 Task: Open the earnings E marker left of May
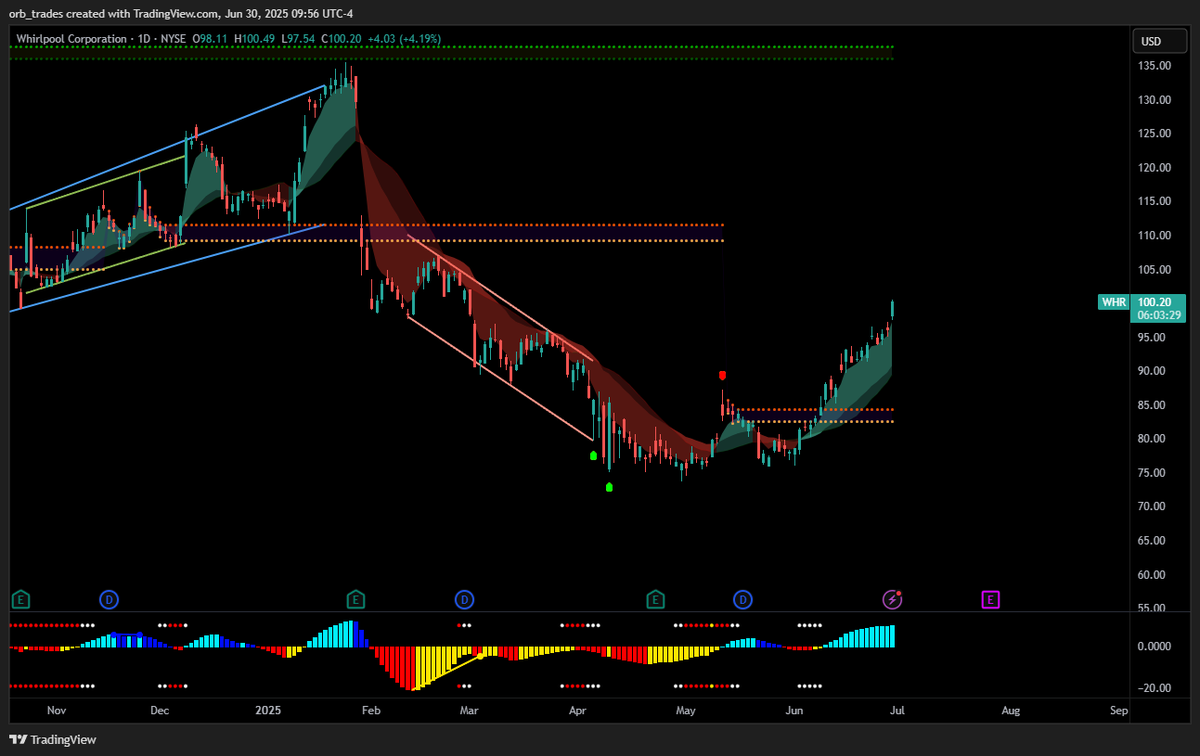[655, 600]
